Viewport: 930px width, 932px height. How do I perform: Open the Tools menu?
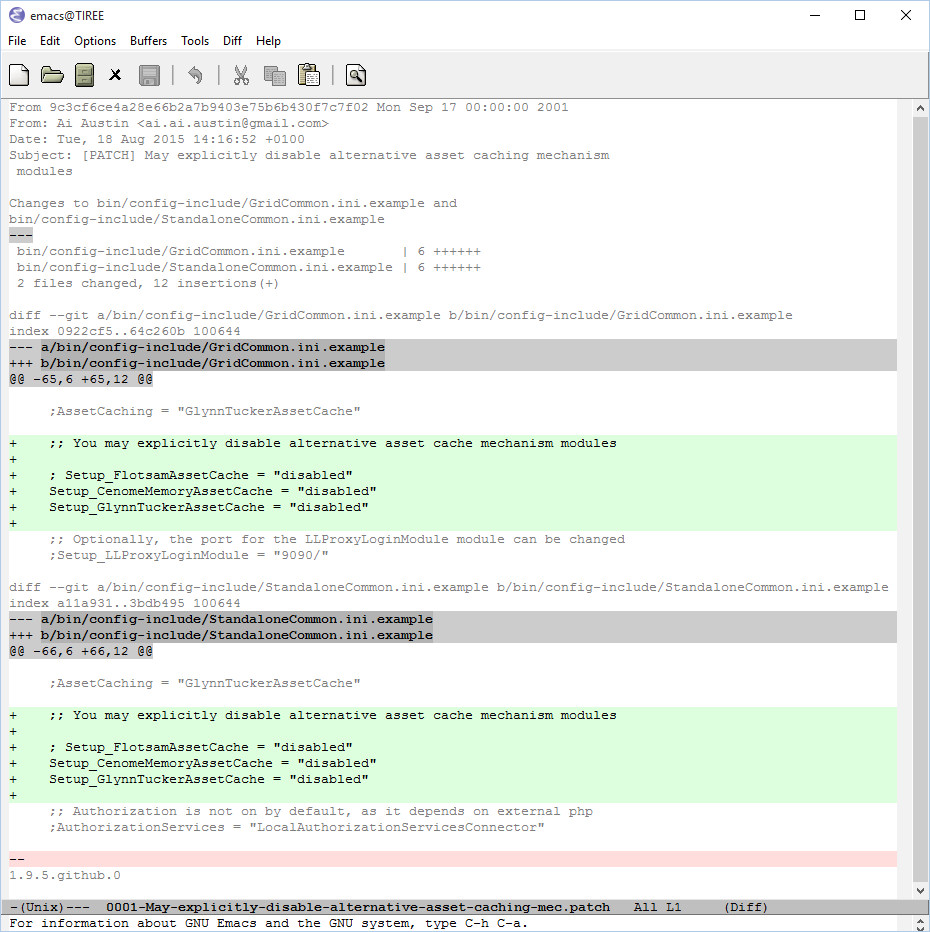[x=195, y=41]
